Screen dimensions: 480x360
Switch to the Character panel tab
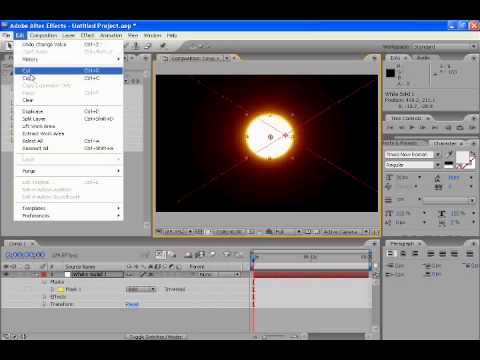pyautogui.click(x=445, y=143)
